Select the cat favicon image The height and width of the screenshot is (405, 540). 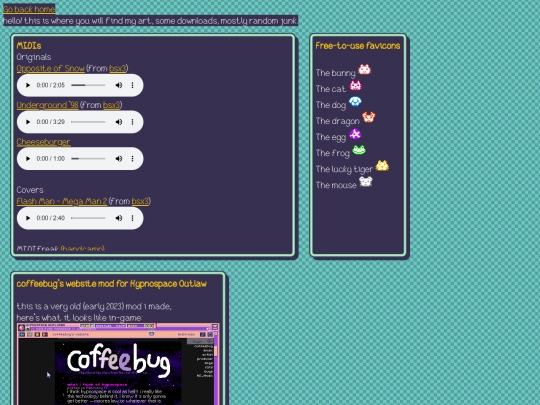tap(356, 85)
